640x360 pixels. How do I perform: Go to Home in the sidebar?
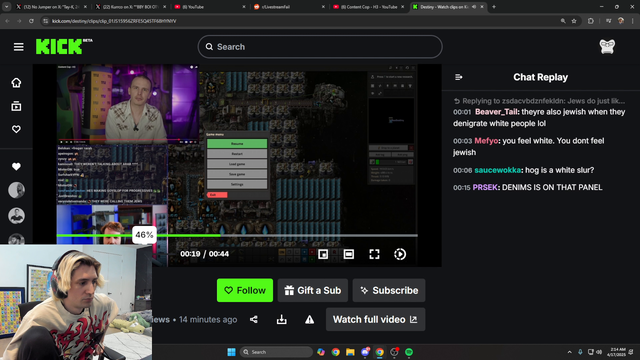click(16, 83)
